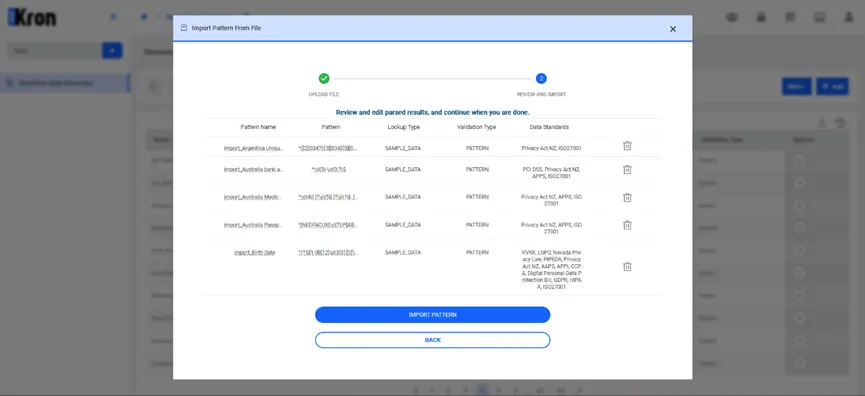
Task: Click the Pattern column header
Action: (x=330, y=127)
